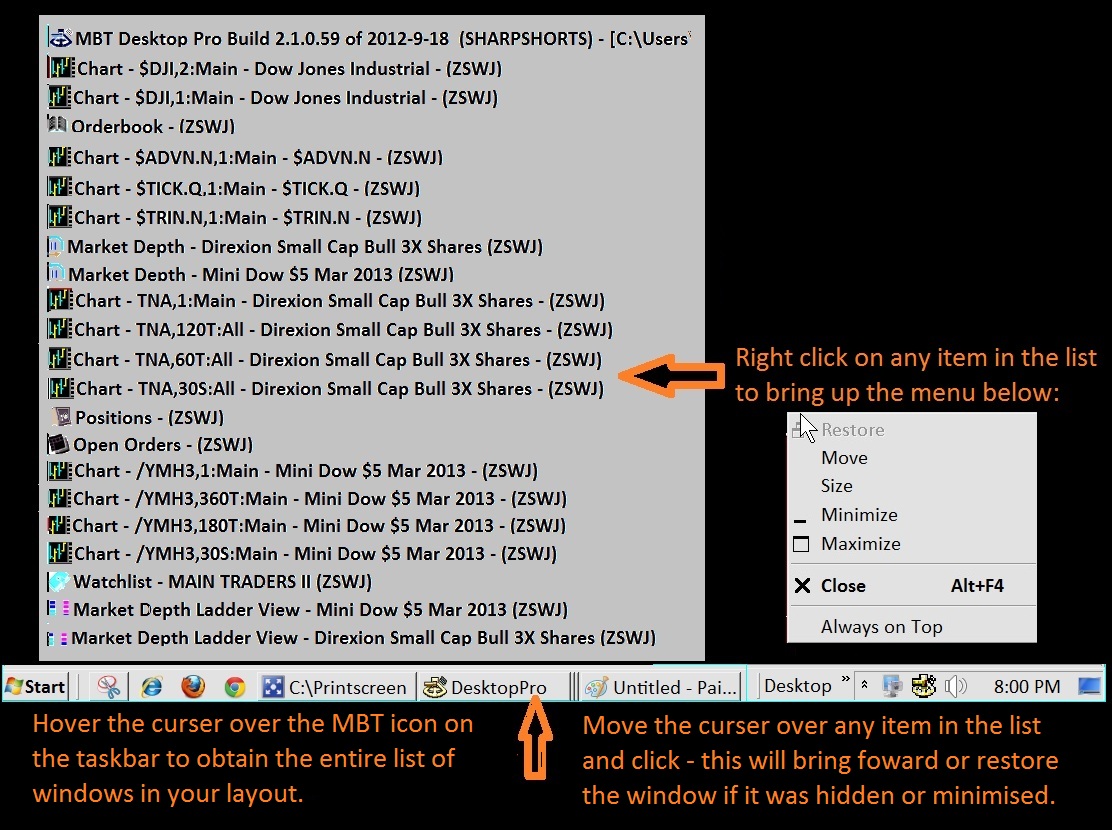Expand Desktop toolbar chevron

(x=845, y=680)
